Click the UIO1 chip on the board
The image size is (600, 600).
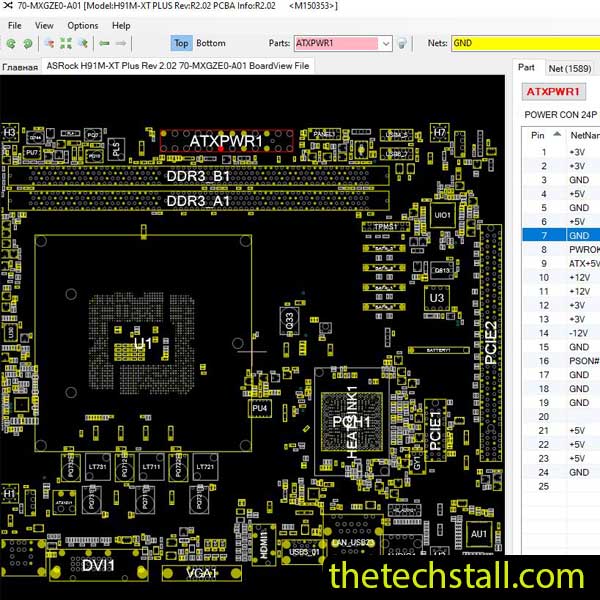click(x=442, y=215)
